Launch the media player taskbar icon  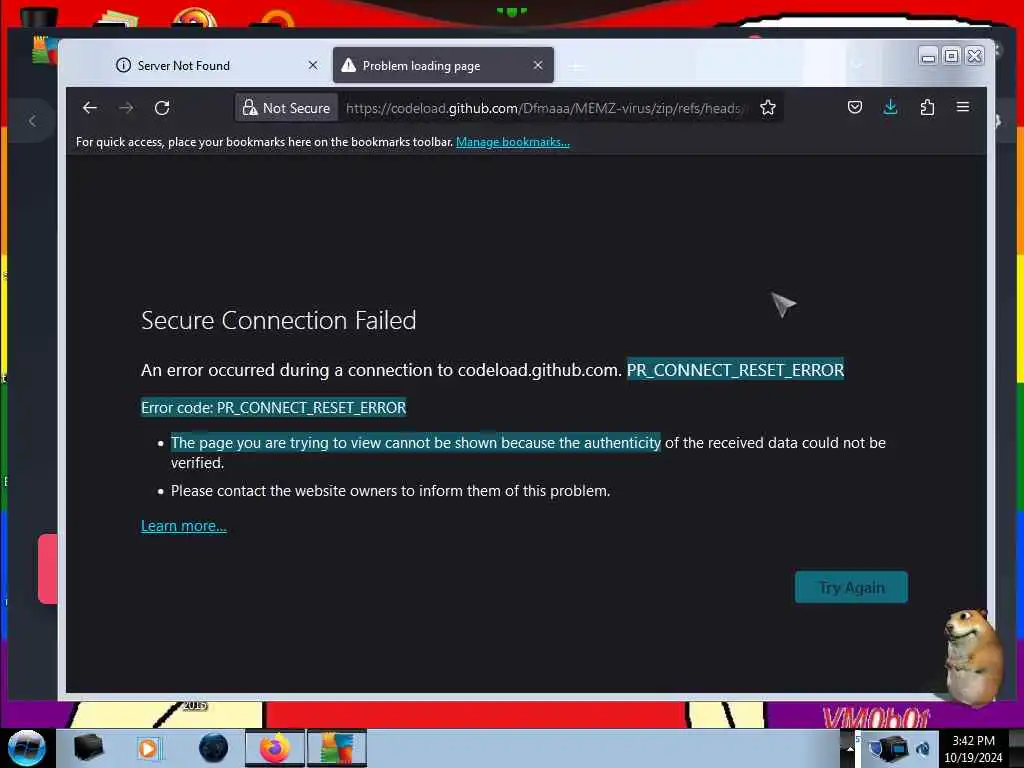149,748
